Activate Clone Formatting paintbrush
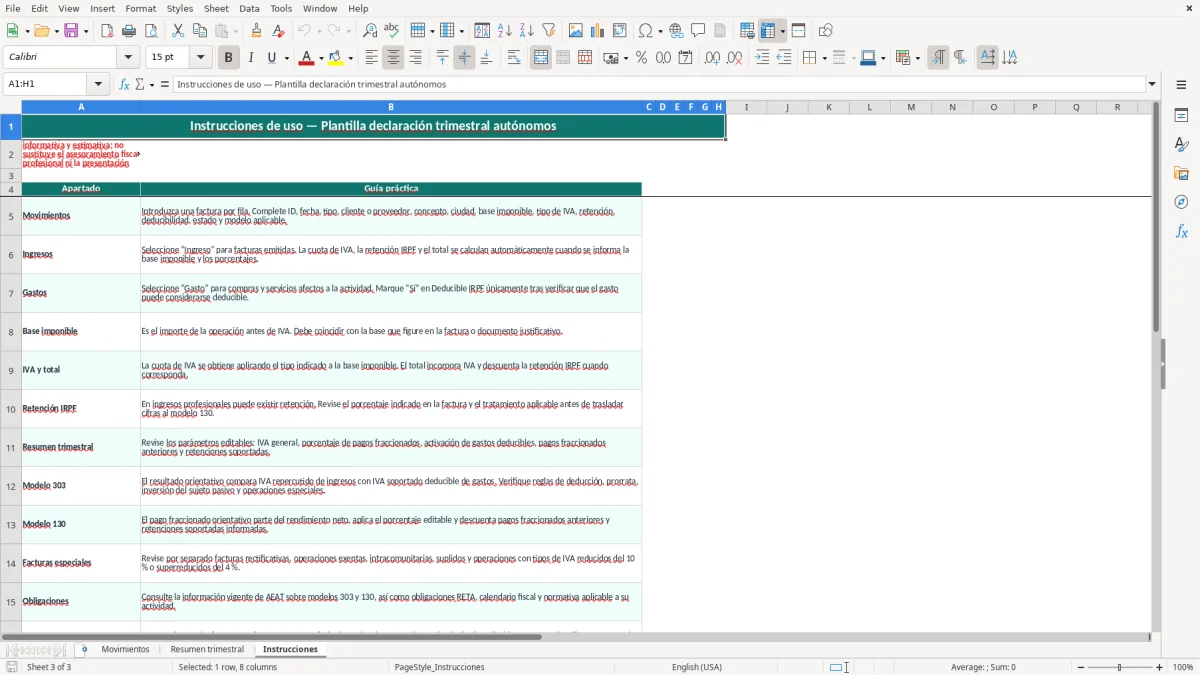This screenshot has height=675, width=1200. tap(257, 31)
